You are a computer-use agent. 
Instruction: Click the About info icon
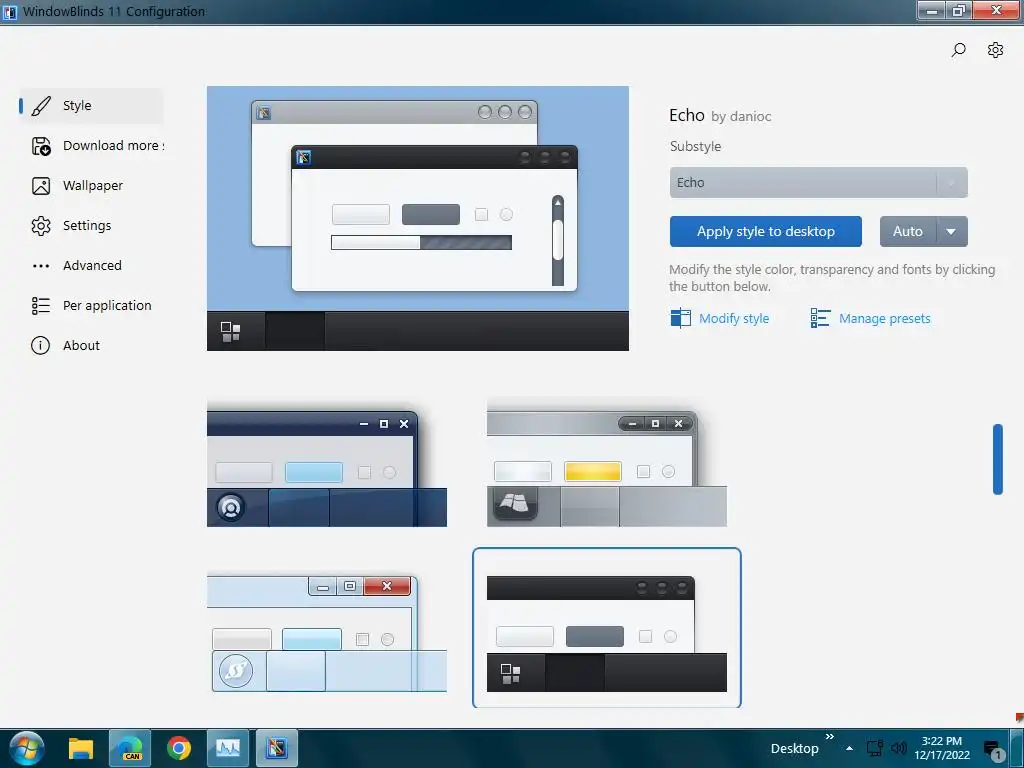pyautogui.click(x=40, y=345)
